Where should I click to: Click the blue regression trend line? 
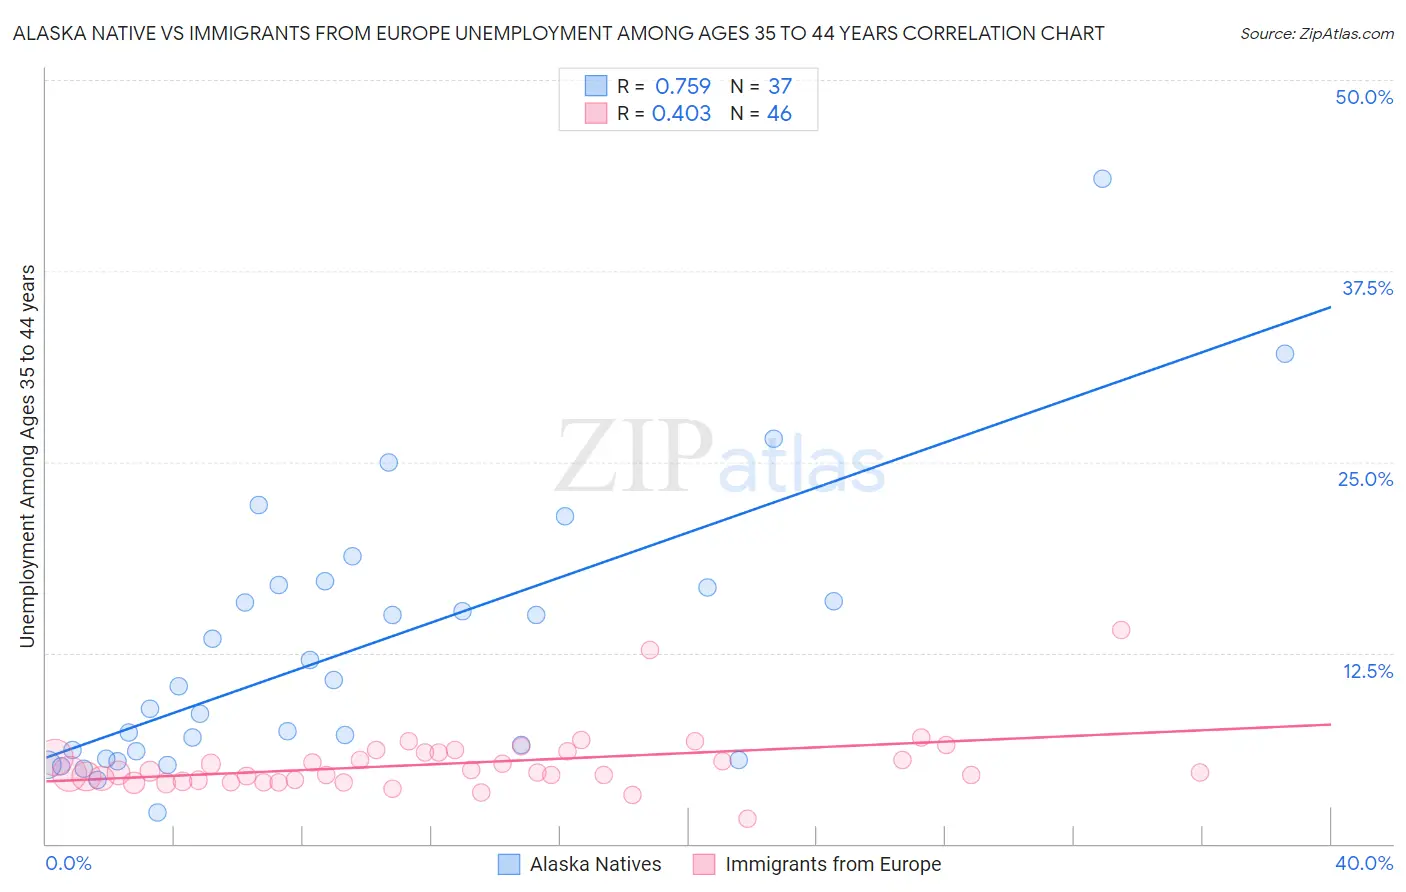[x=688, y=532]
